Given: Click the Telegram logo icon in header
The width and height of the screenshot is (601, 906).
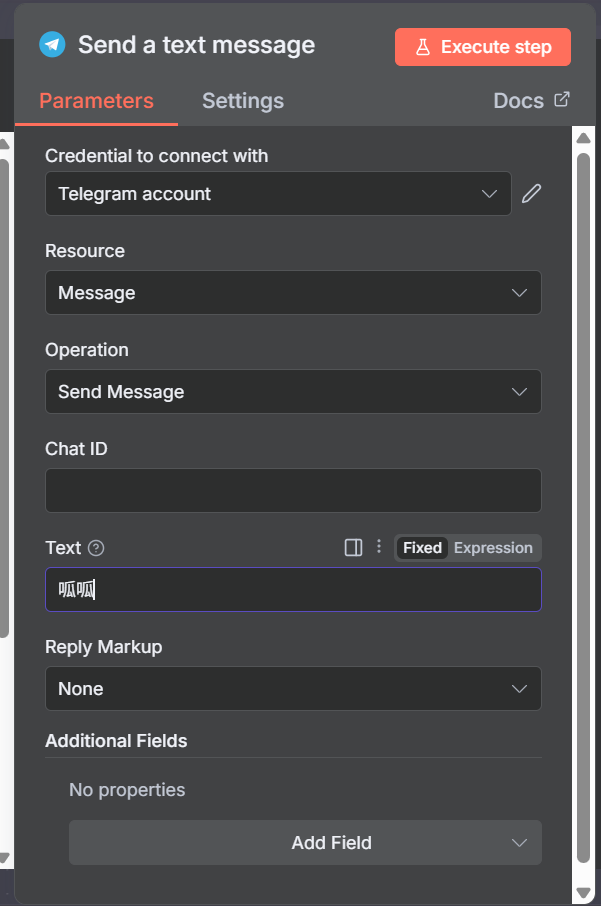Looking at the screenshot, I should 52,45.
